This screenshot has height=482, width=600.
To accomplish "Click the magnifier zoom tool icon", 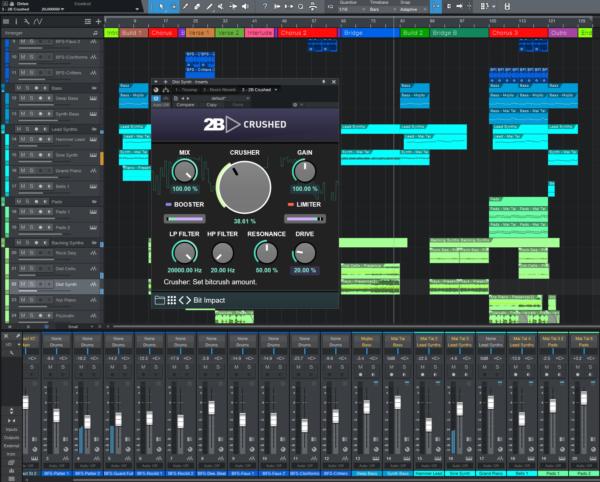I will 301,7.
